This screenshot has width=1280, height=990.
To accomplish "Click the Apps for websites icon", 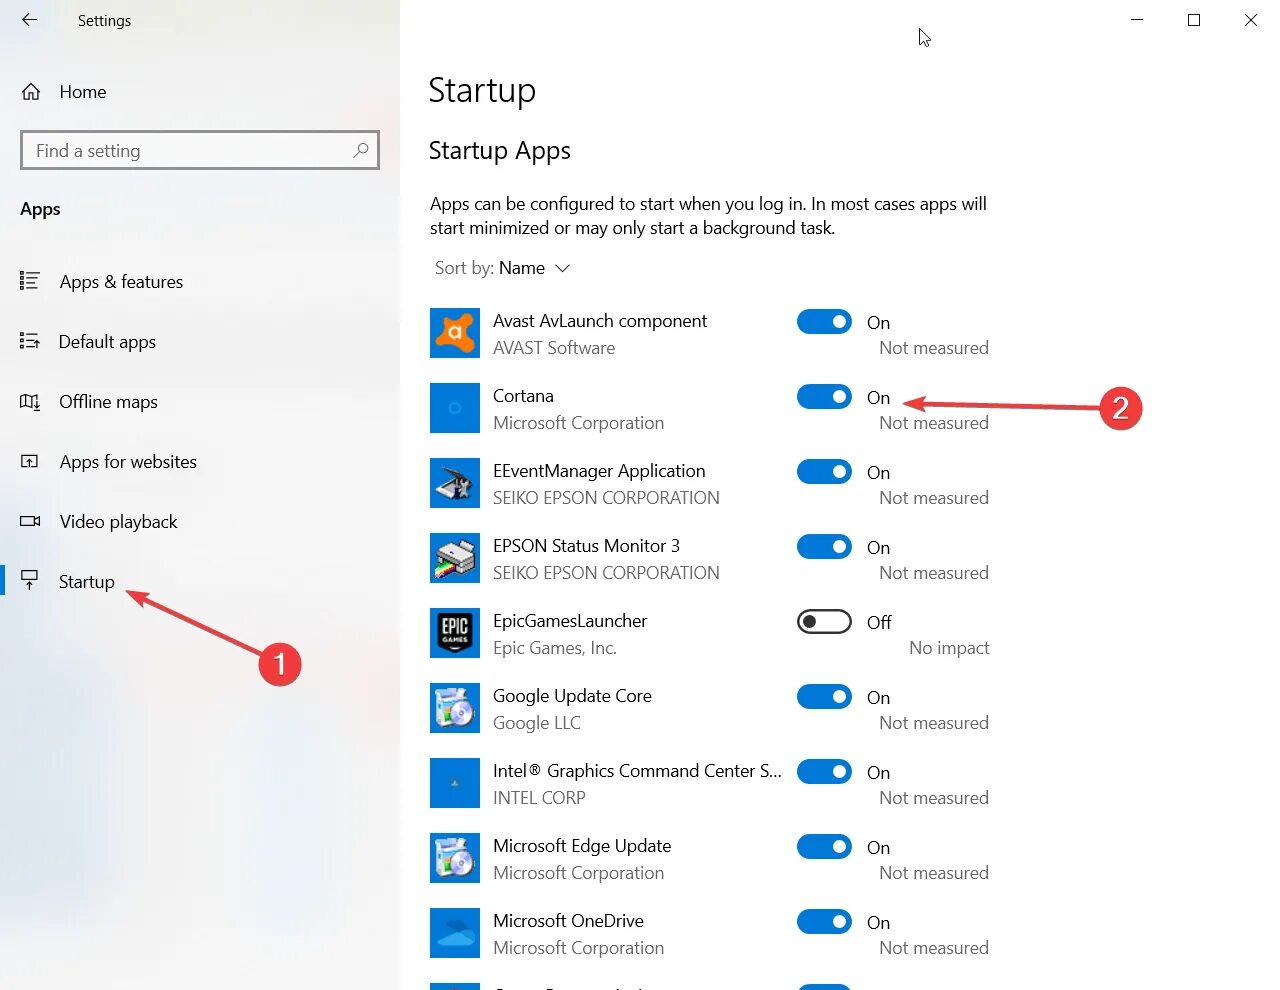I will tap(30, 461).
